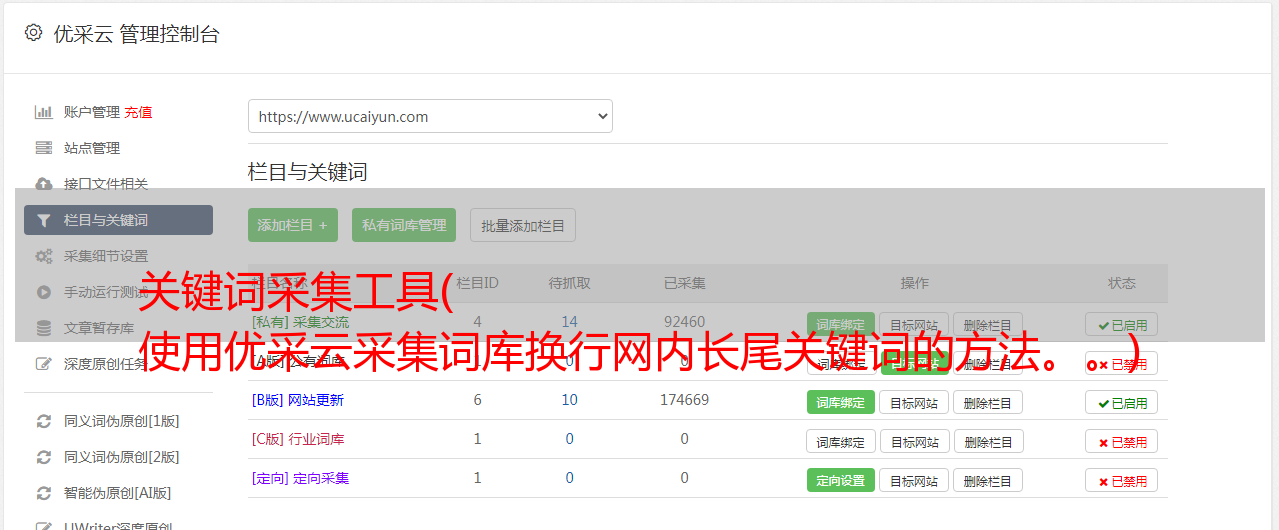This screenshot has height=530, width=1279.
Task: Click the 已采集 value 174669
Action: (684, 400)
